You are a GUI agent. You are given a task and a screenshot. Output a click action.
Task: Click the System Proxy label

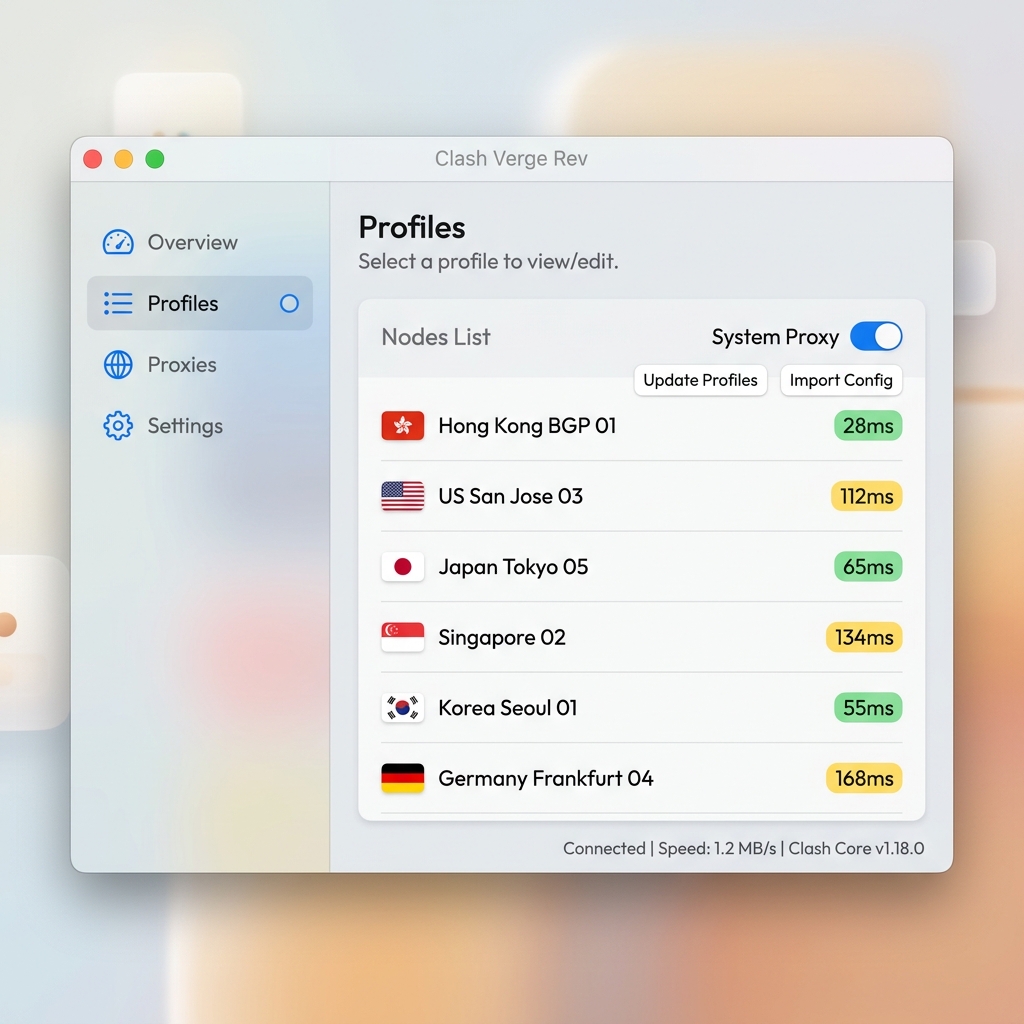[775, 337]
